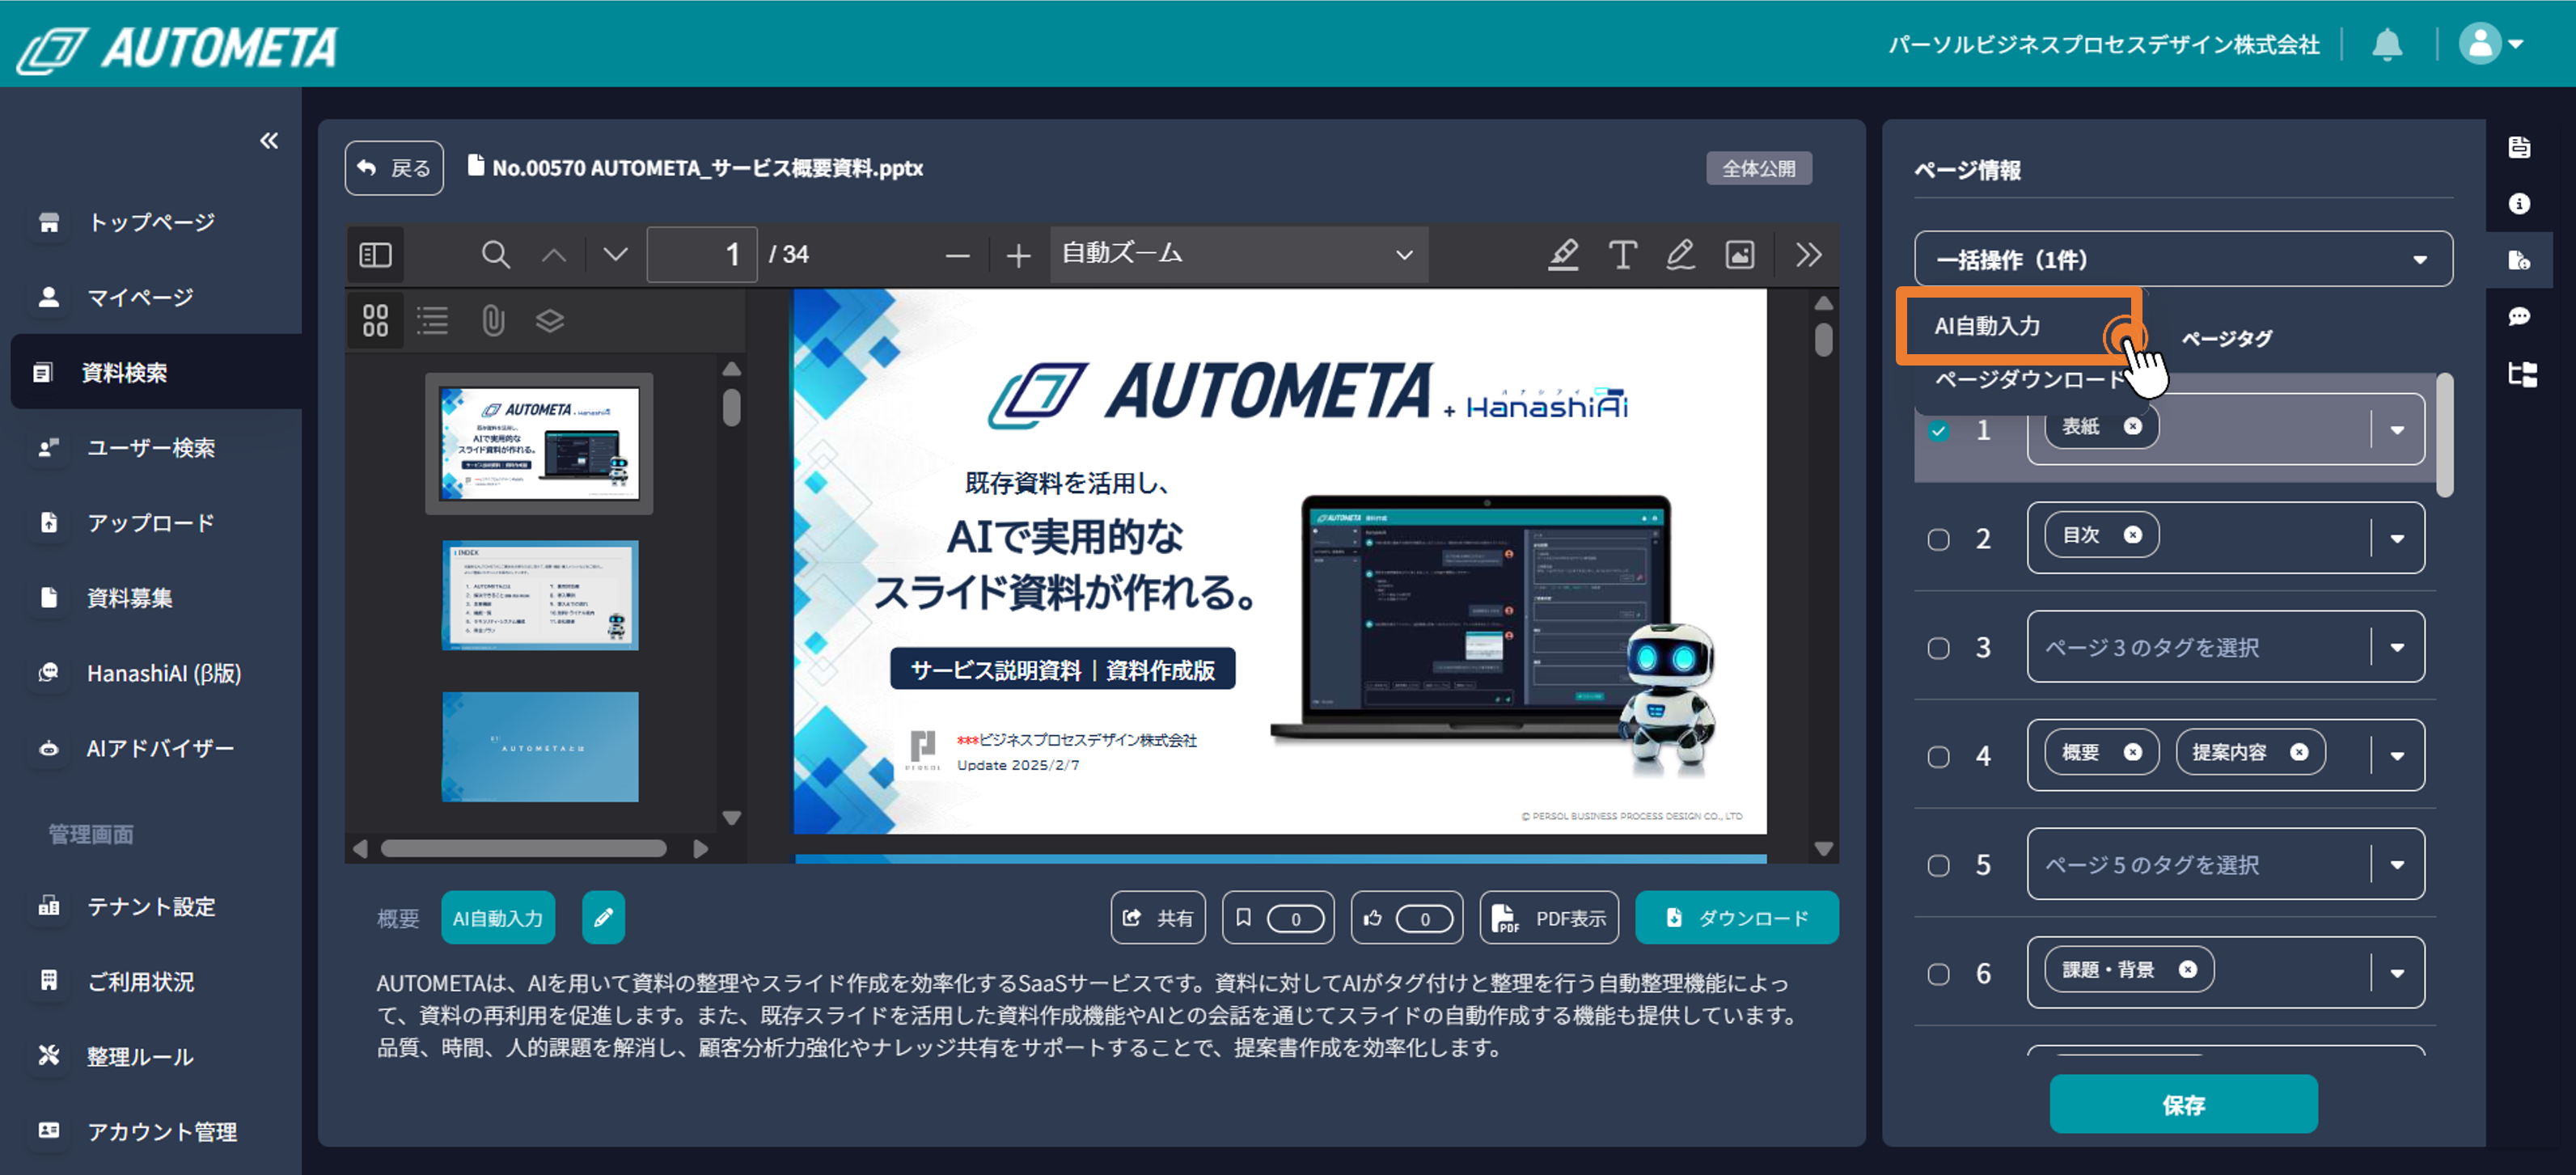The width and height of the screenshot is (2576, 1175).
Task: Open the notifications bell
Action: (2387, 44)
